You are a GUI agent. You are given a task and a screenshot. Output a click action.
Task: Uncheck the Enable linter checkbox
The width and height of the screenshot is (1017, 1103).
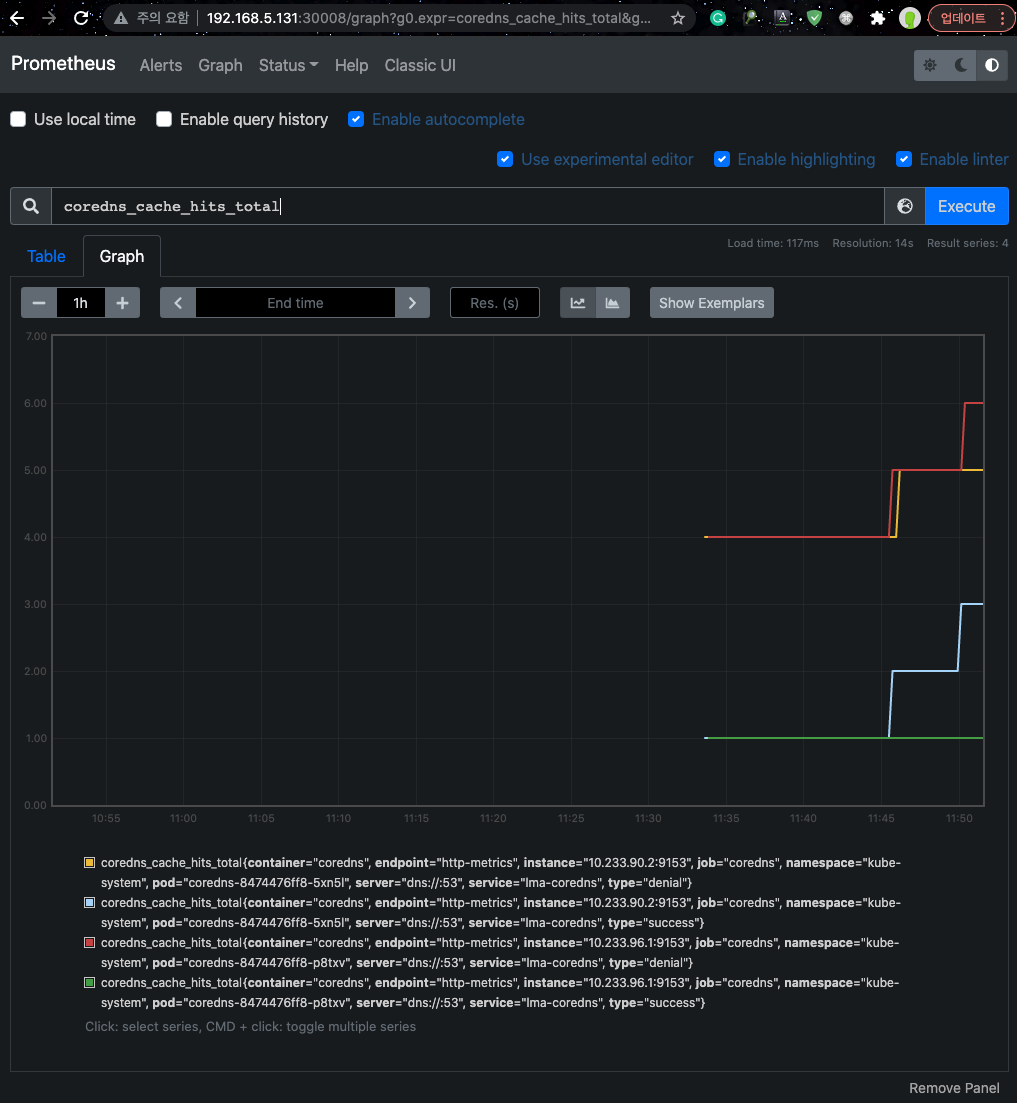coord(904,160)
